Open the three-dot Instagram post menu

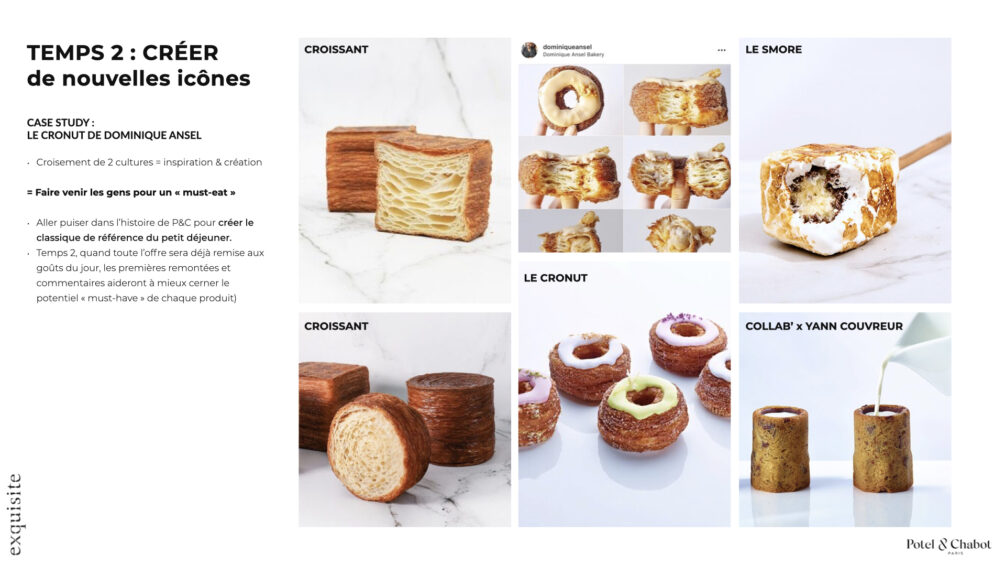coord(722,50)
